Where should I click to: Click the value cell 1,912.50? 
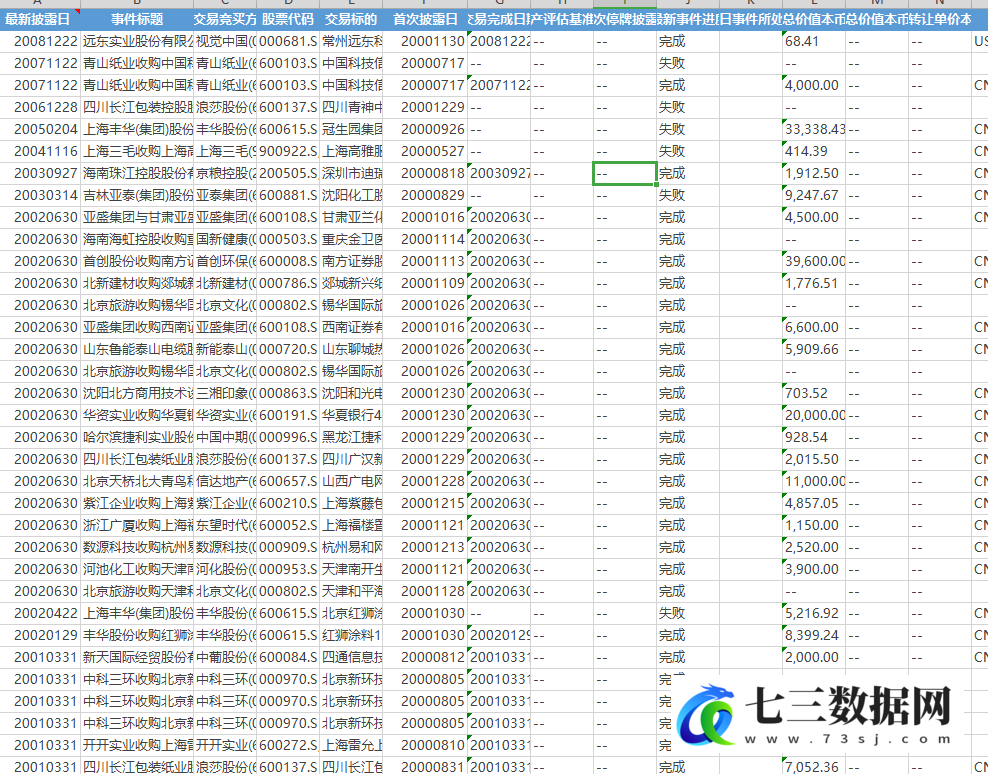[x=814, y=173]
